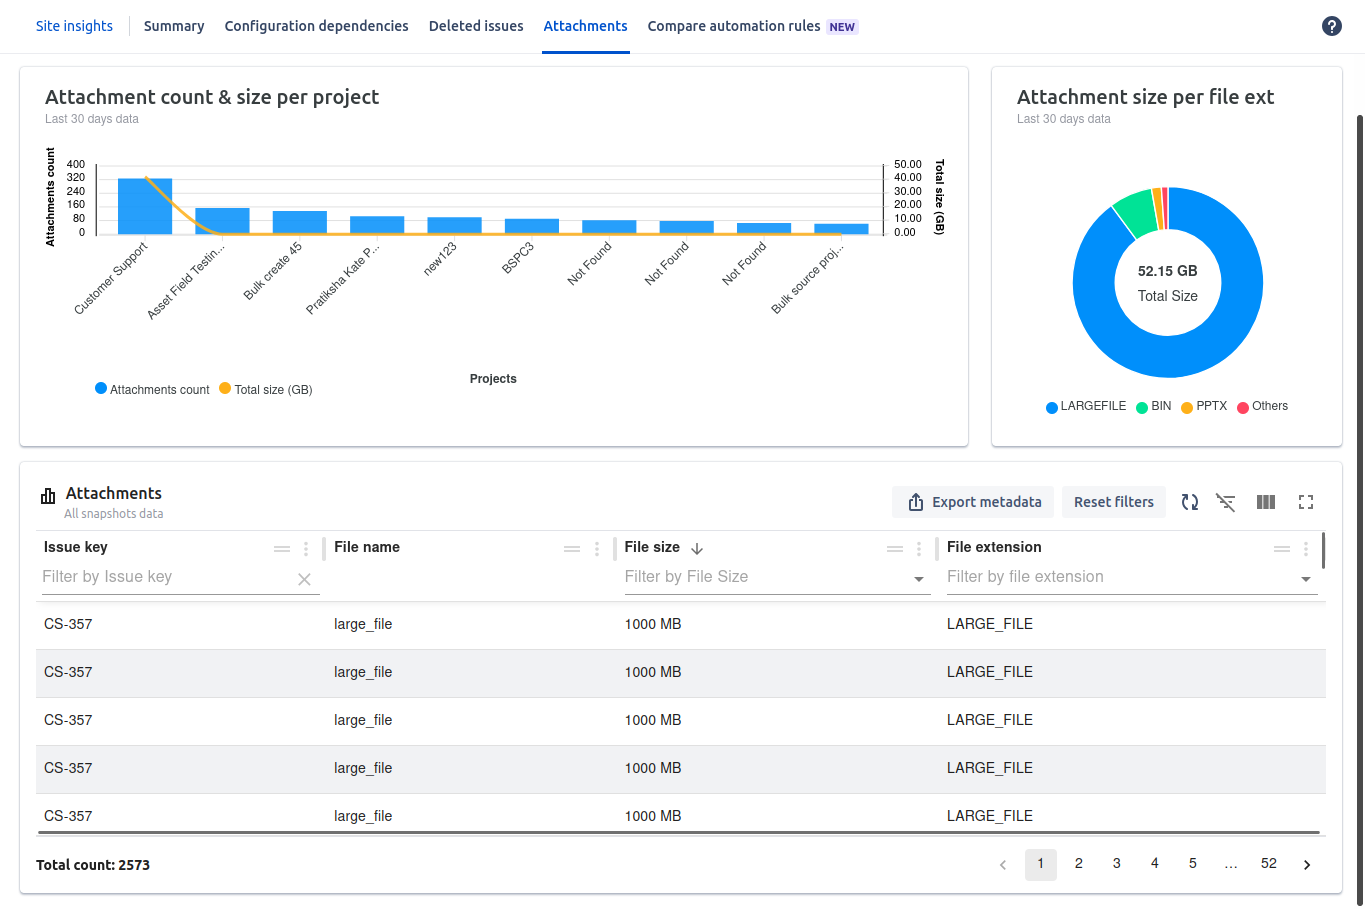Open the Site insights tab
Screen dimensions: 1365x909
74,26
